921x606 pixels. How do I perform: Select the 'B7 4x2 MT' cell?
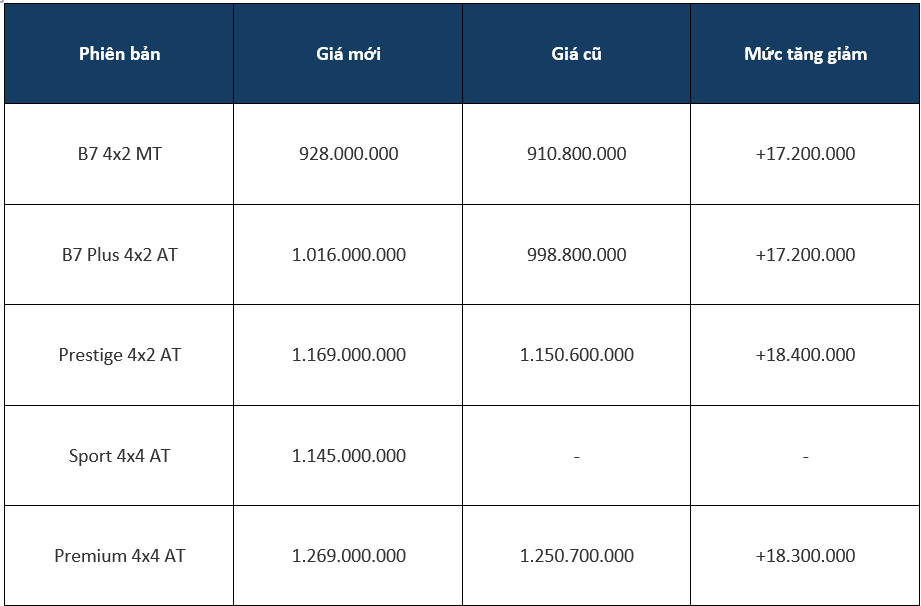[119, 154]
